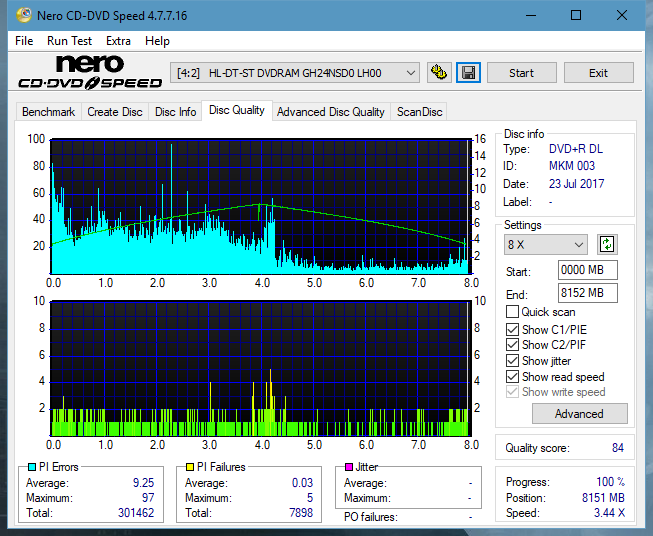The width and height of the screenshot is (653, 536).
Task: Click the Nero app title icon
Action: click(x=24, y=15)
